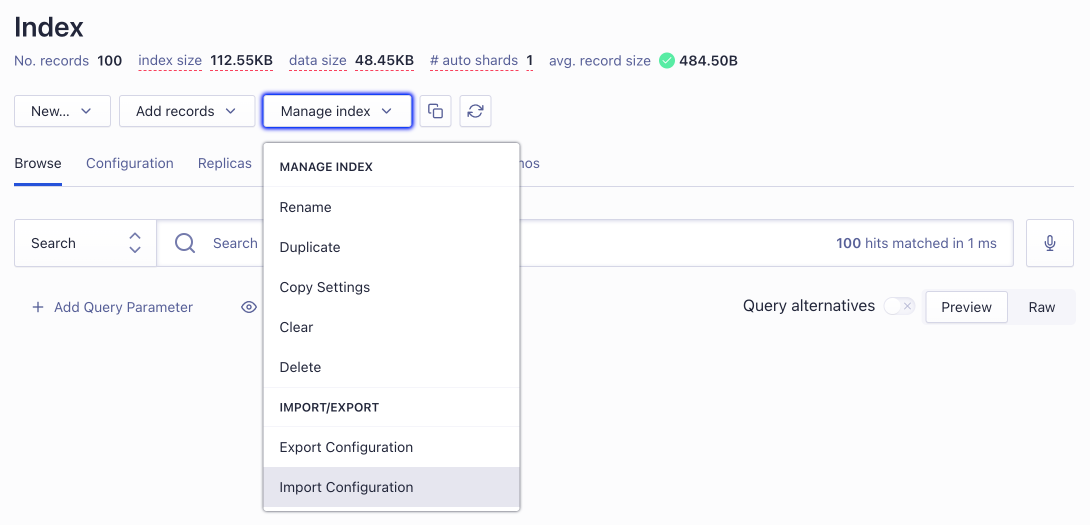Choose Export Configuration menu item

tap(391, 447)
